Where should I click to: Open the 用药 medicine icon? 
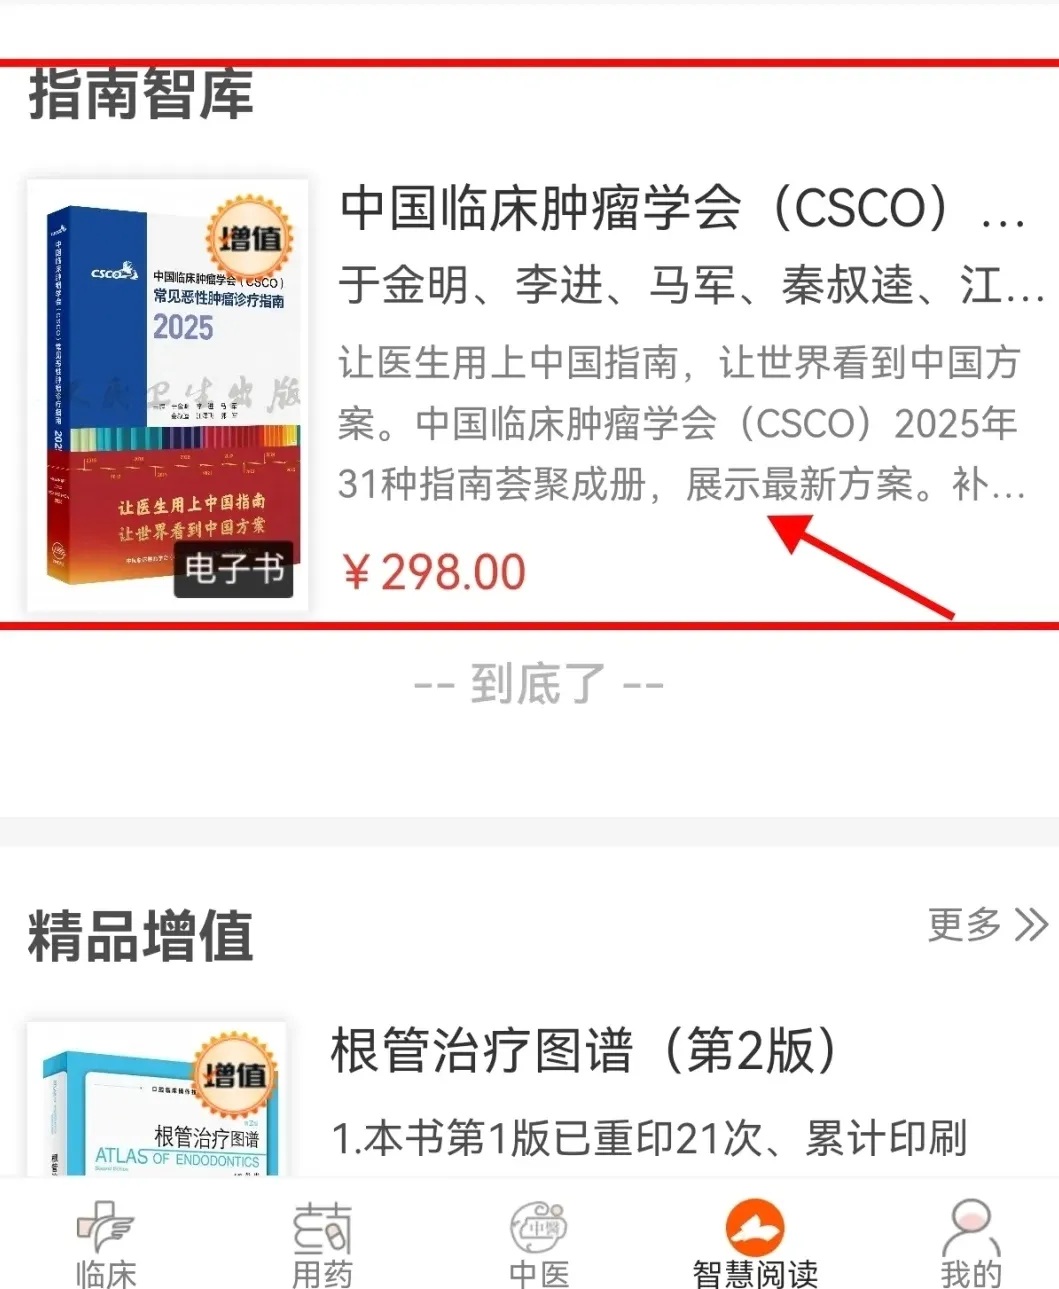[322, 1228]
